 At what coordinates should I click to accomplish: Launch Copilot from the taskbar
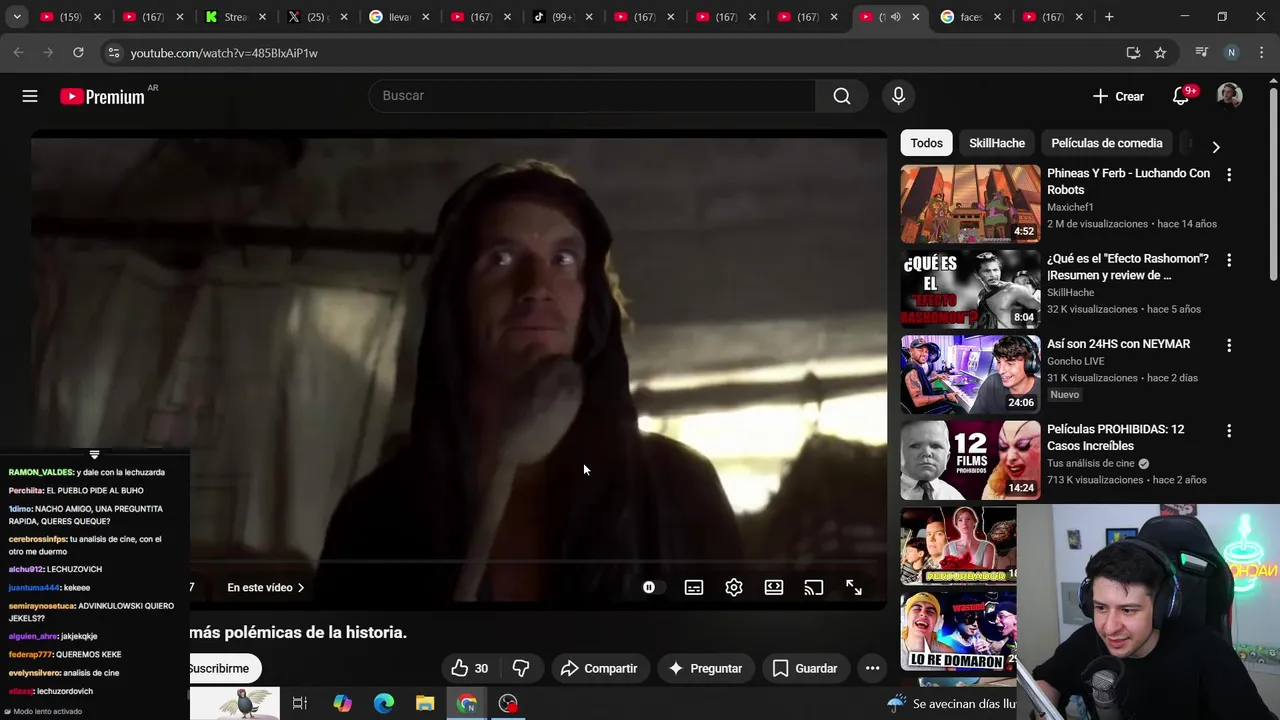342,703
